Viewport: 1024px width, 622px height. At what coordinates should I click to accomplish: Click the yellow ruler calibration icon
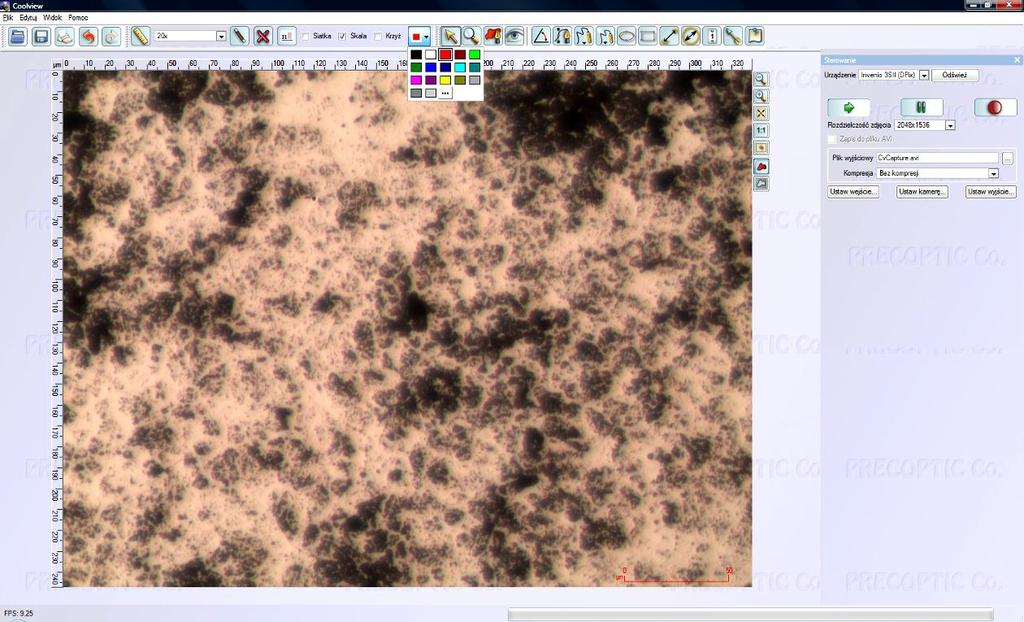140,36
